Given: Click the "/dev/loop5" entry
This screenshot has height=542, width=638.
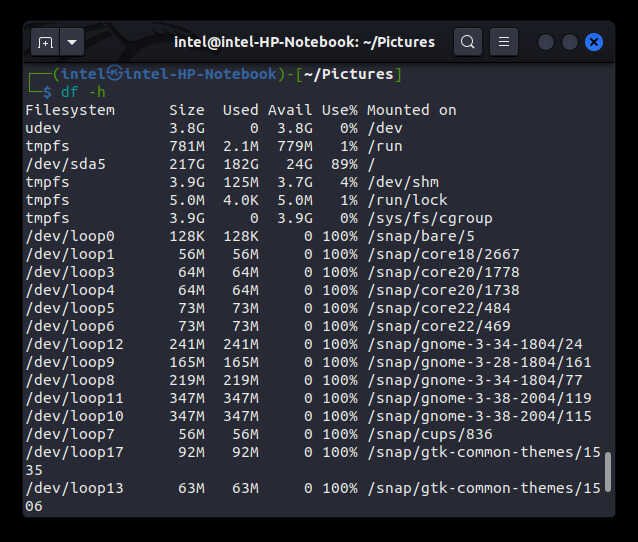Looking at the screenshot, I should pyautogui.click(x=70, y=308).
